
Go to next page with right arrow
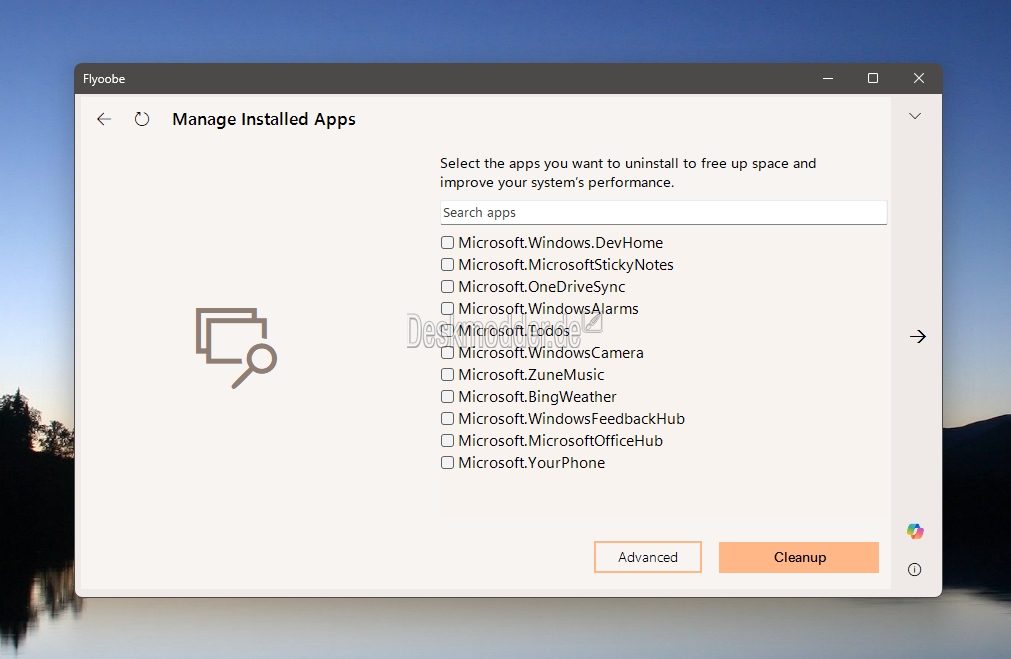(x=918, y=337)
